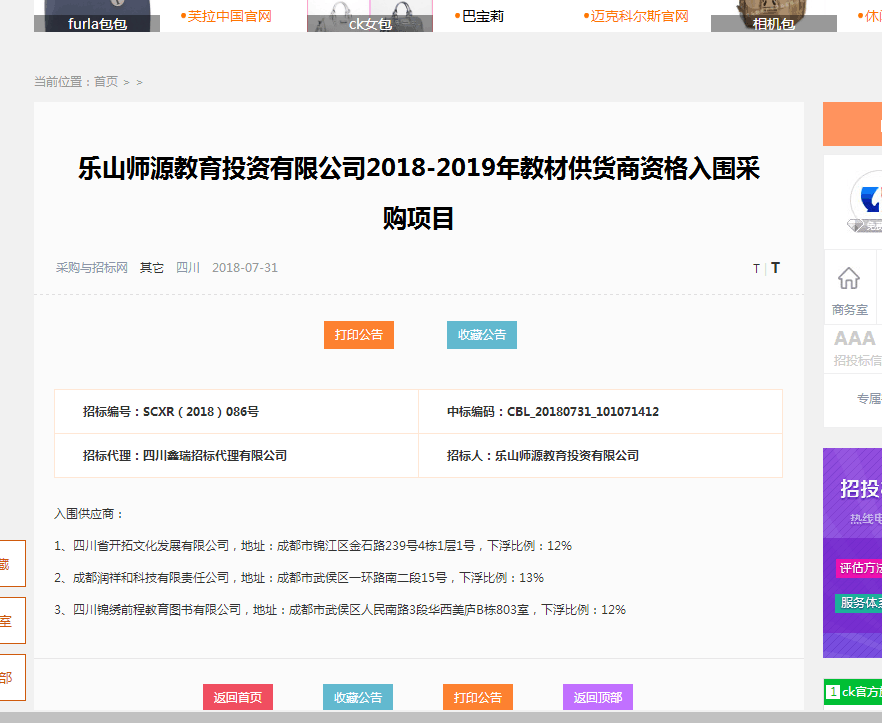Open the 巴宝莉 link

pos(483,16)
